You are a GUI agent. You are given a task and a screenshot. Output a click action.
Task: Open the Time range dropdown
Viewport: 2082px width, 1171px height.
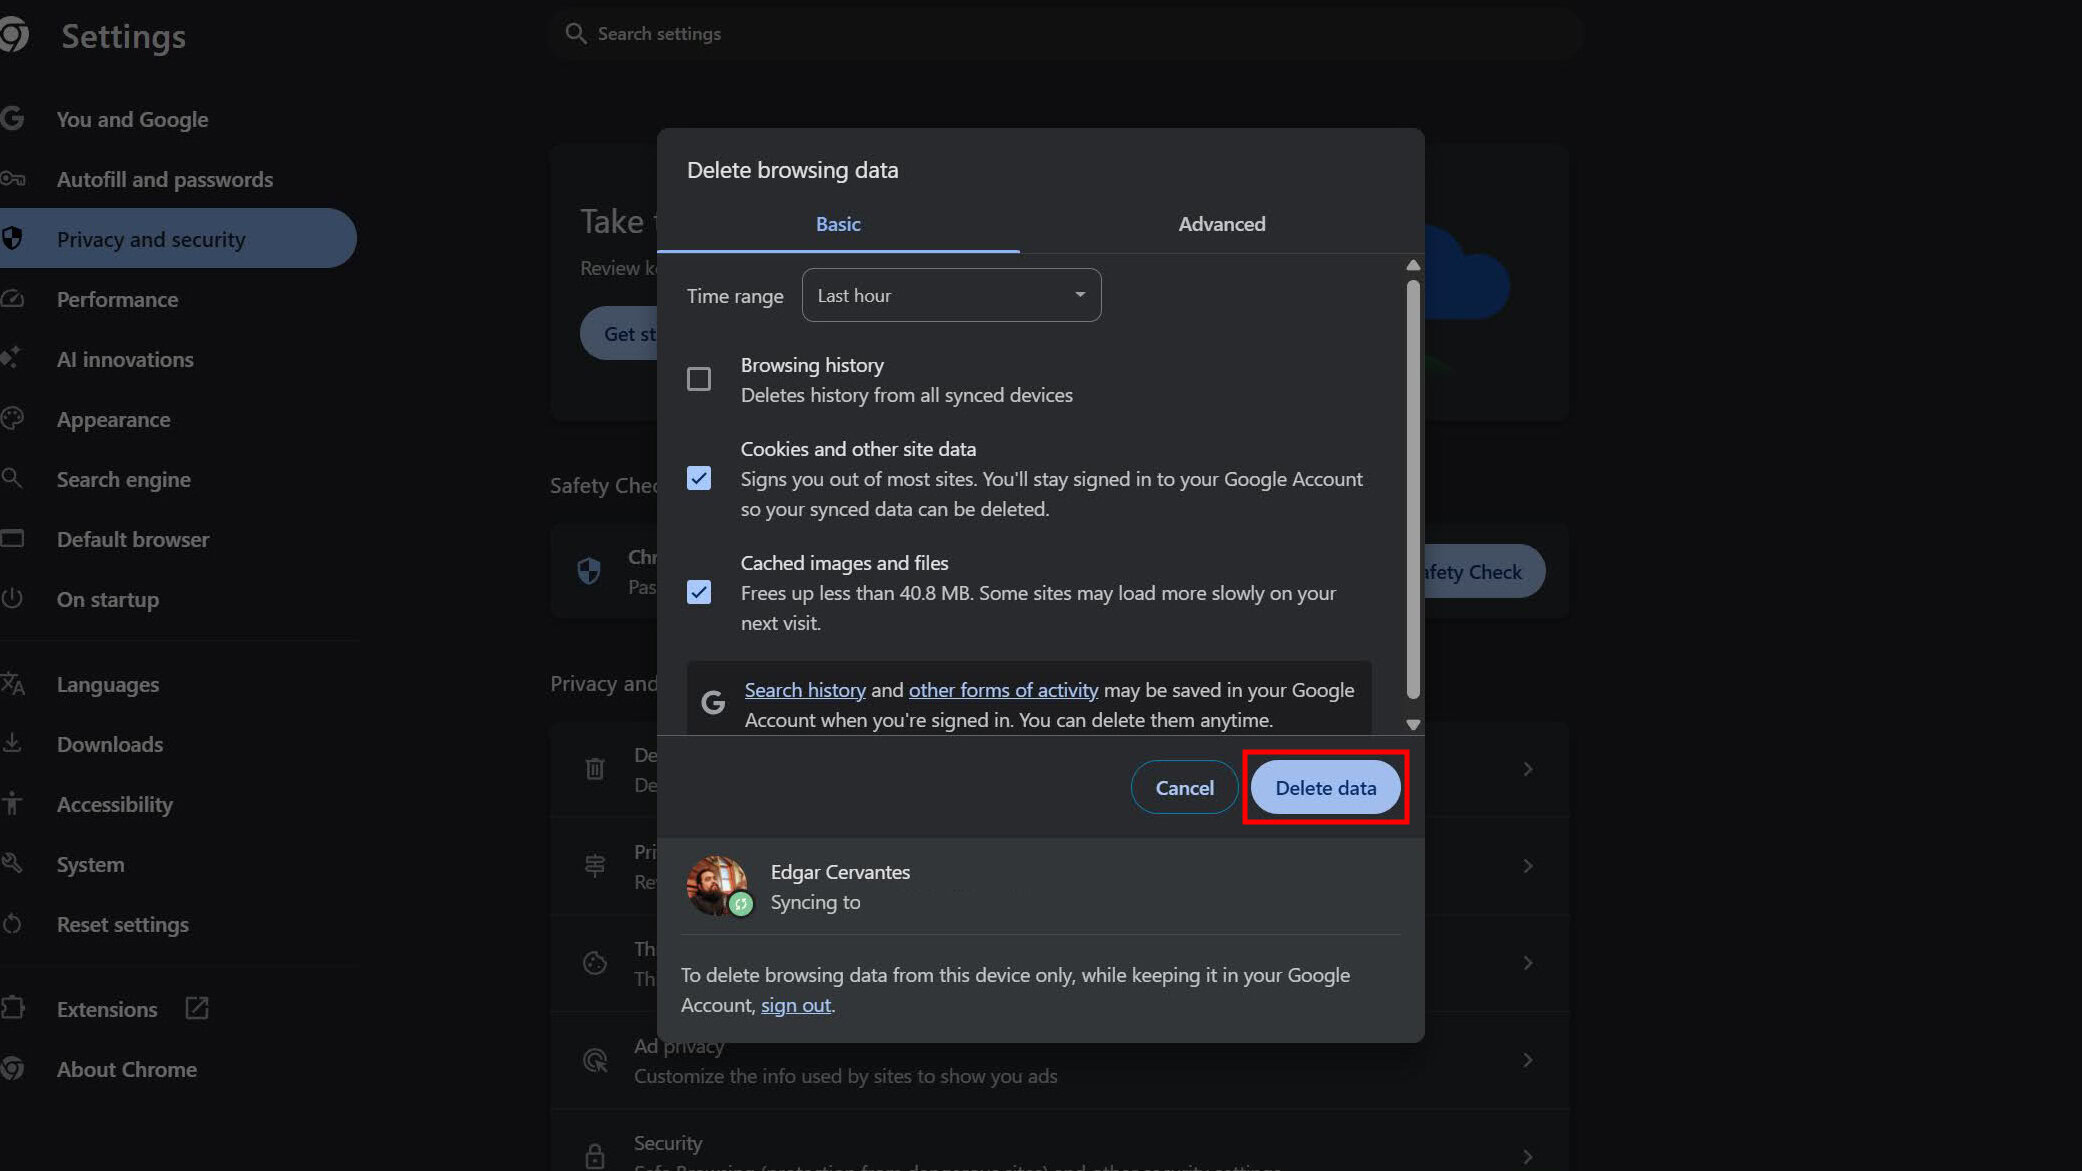click(951, 295)
